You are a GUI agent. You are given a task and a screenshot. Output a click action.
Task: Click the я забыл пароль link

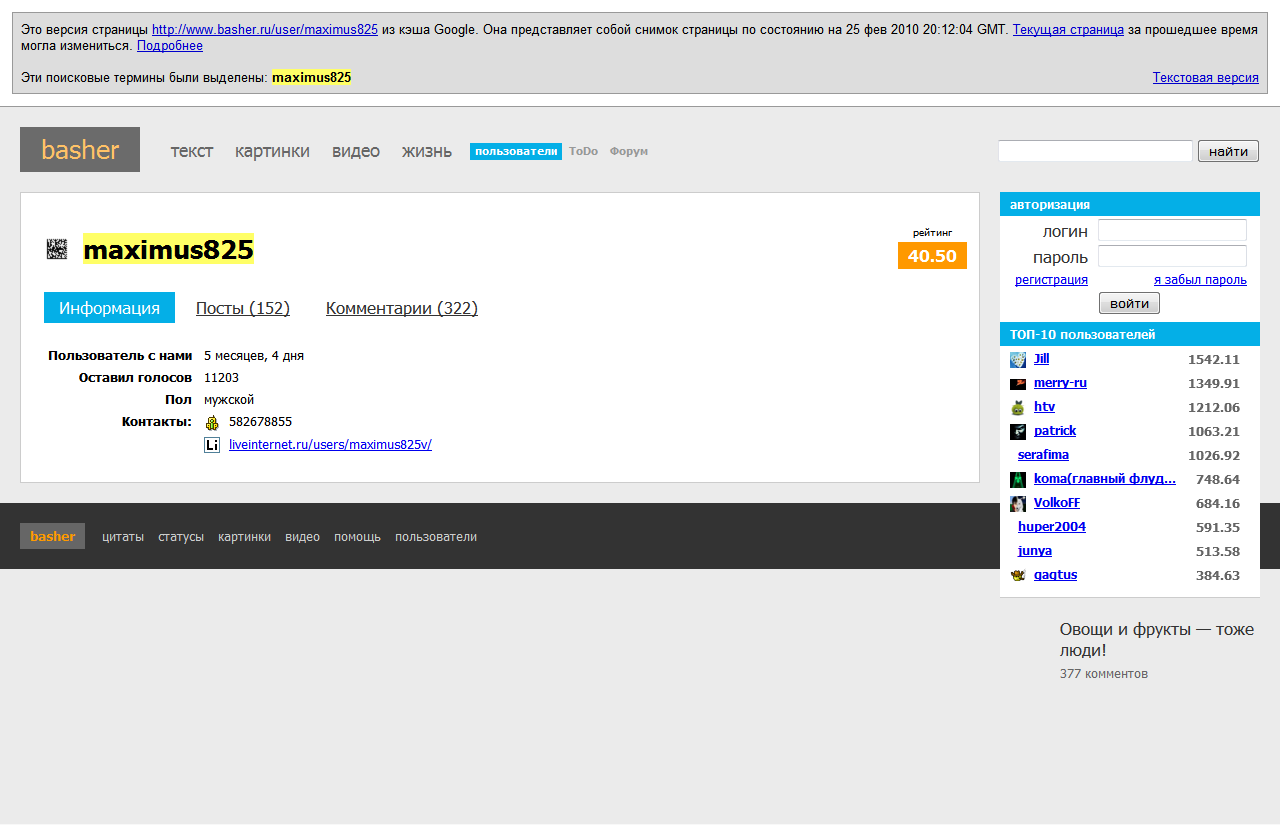1200,280
